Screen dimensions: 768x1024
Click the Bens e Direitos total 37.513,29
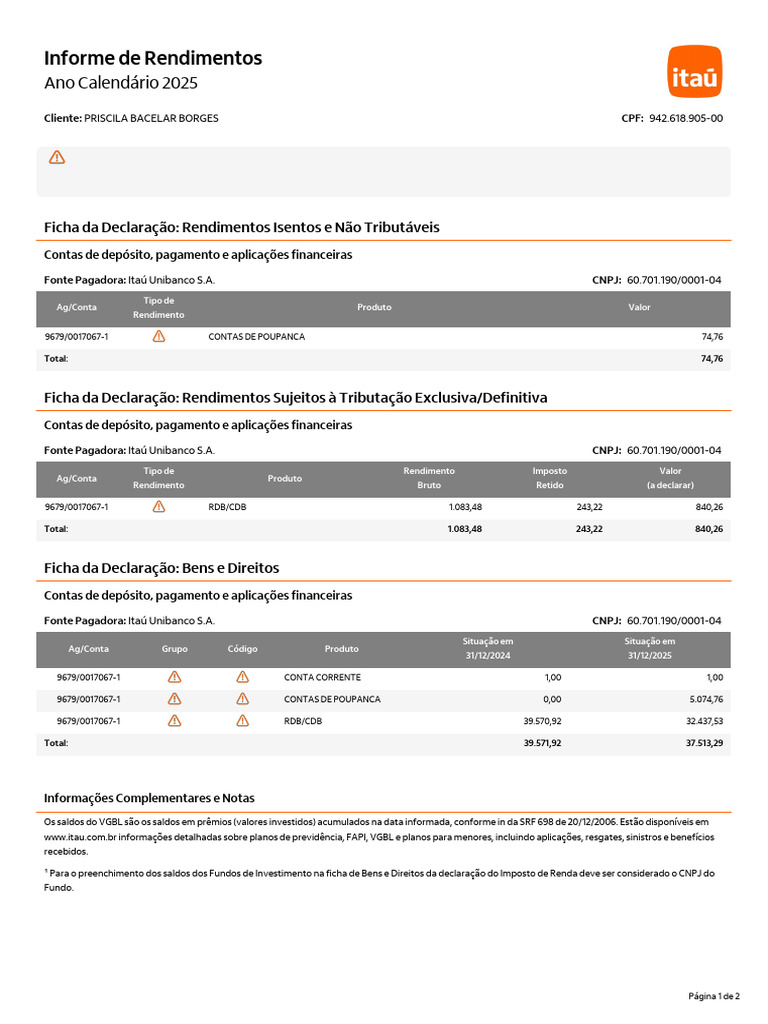coord(704,743)
